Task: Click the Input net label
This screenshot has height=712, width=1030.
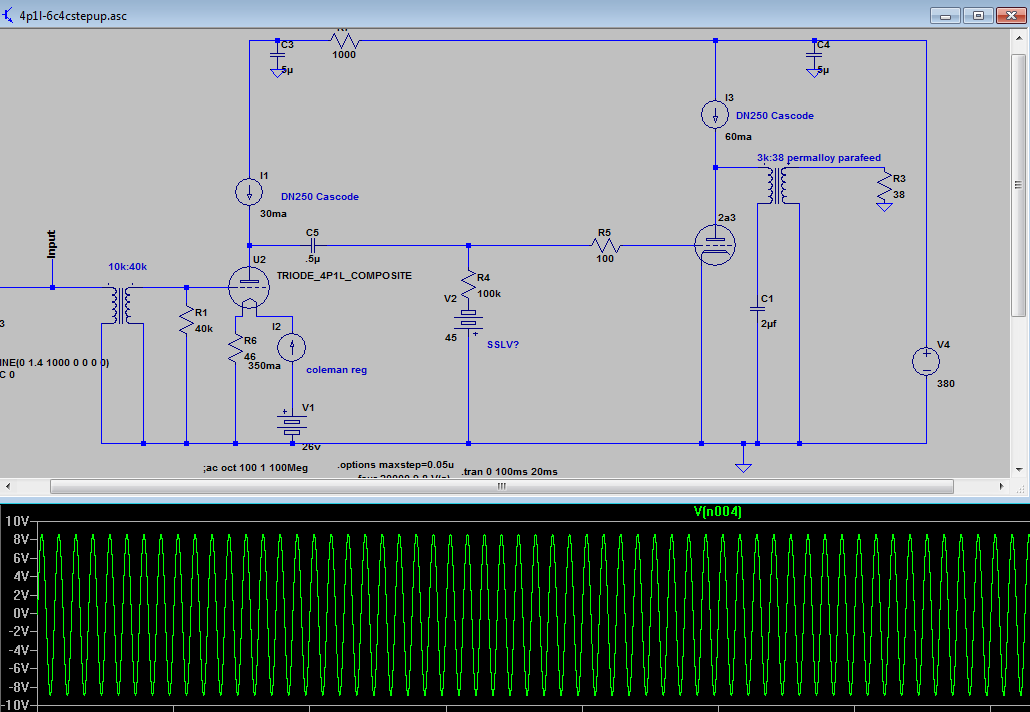Action: 52,244
